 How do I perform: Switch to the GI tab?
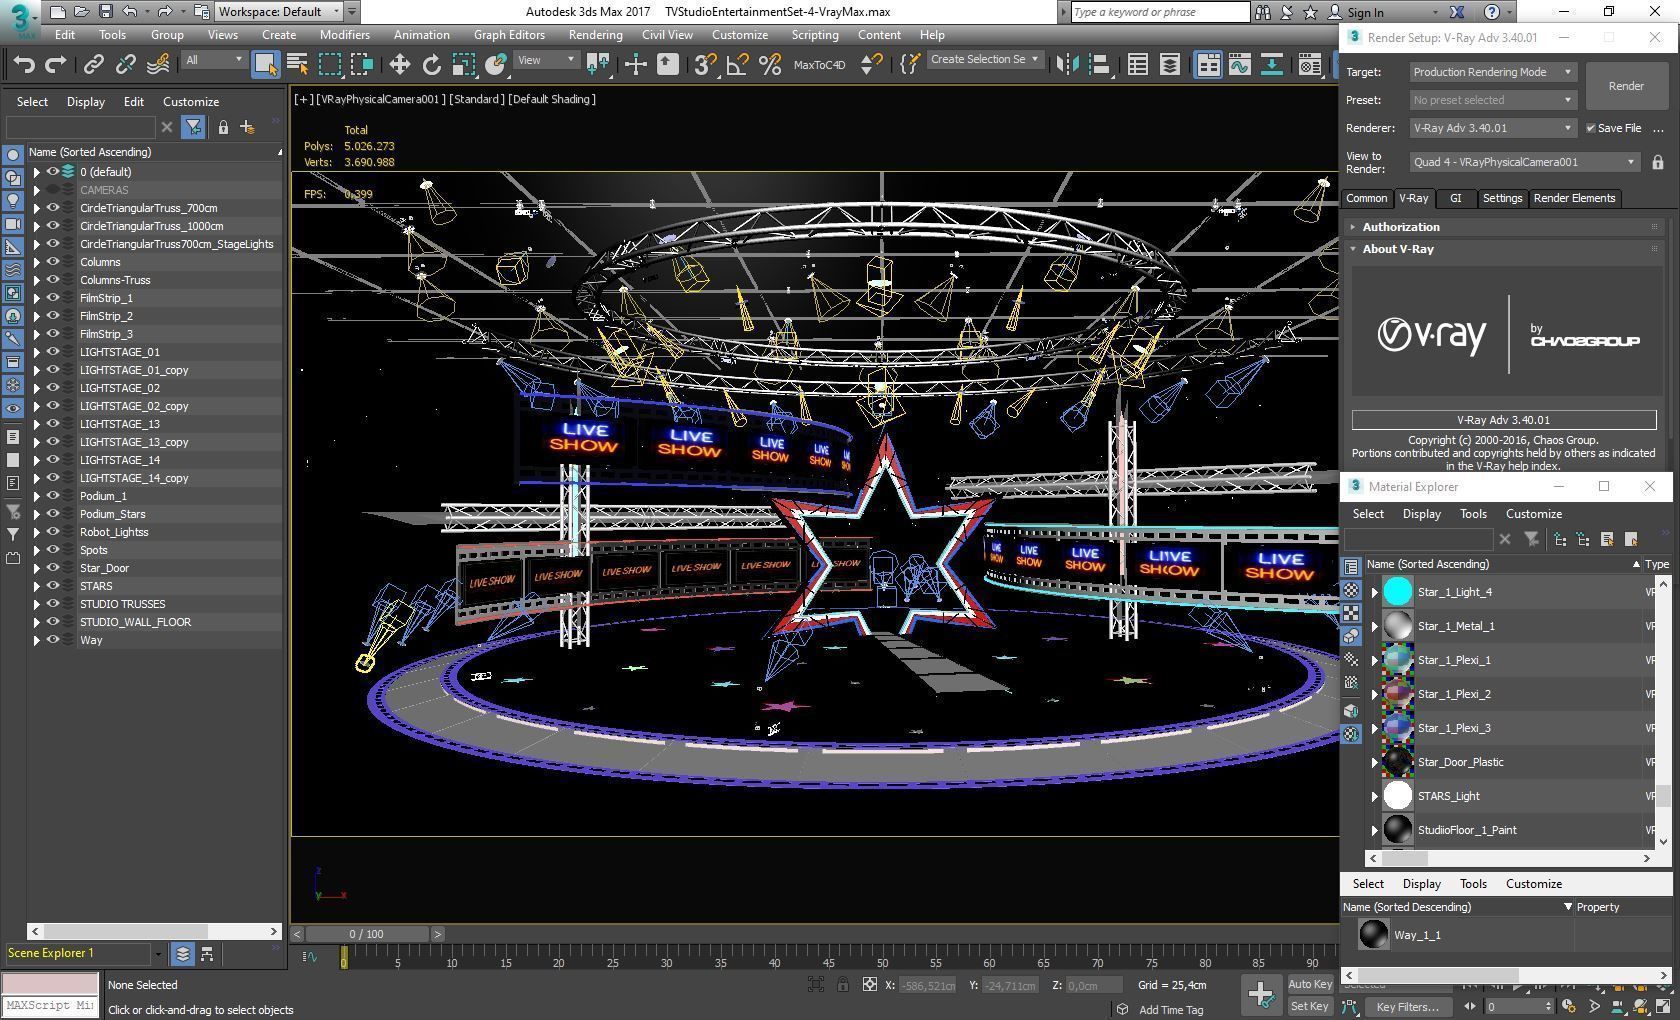click(1455, 198)
